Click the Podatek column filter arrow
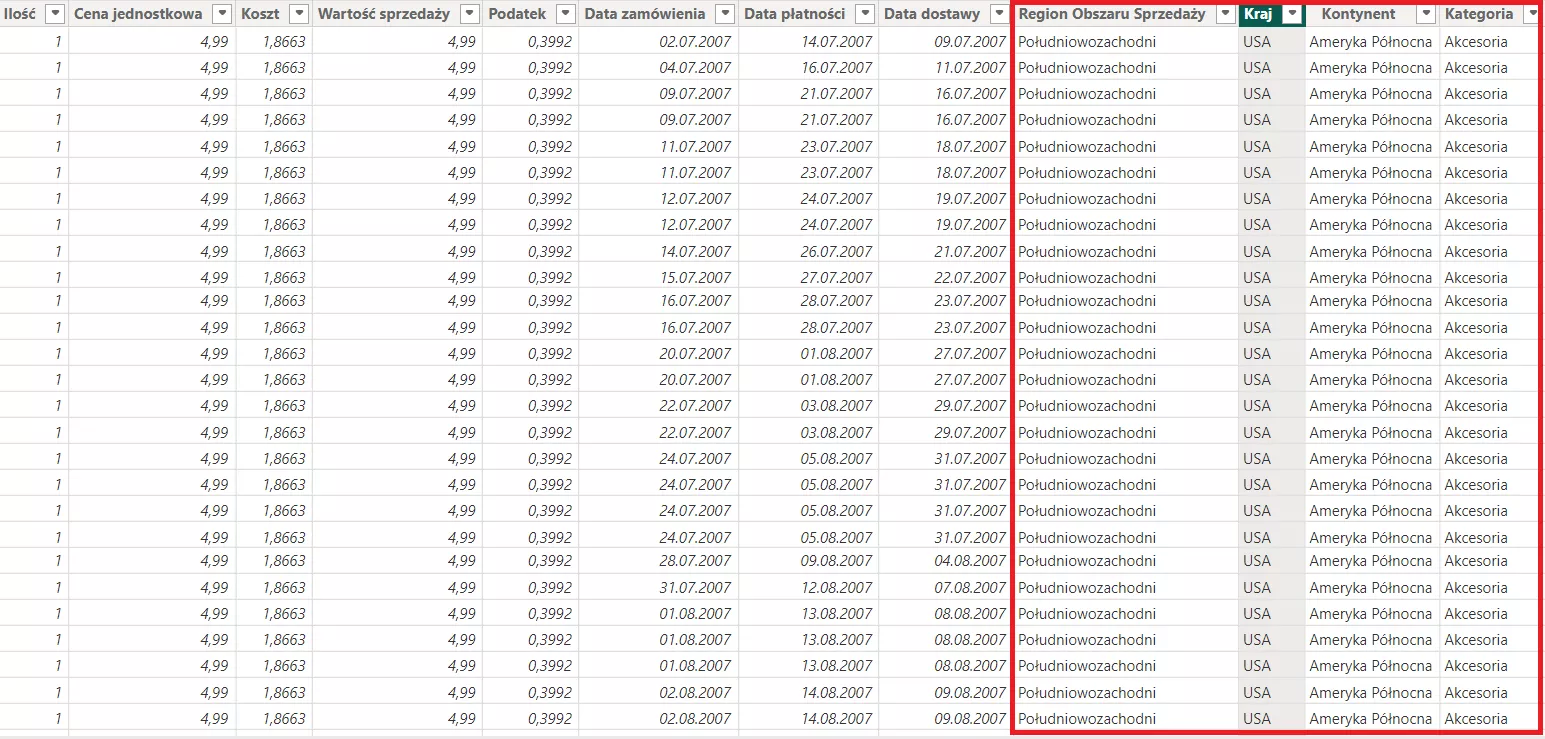1545x739 pixels. [566, 14]
